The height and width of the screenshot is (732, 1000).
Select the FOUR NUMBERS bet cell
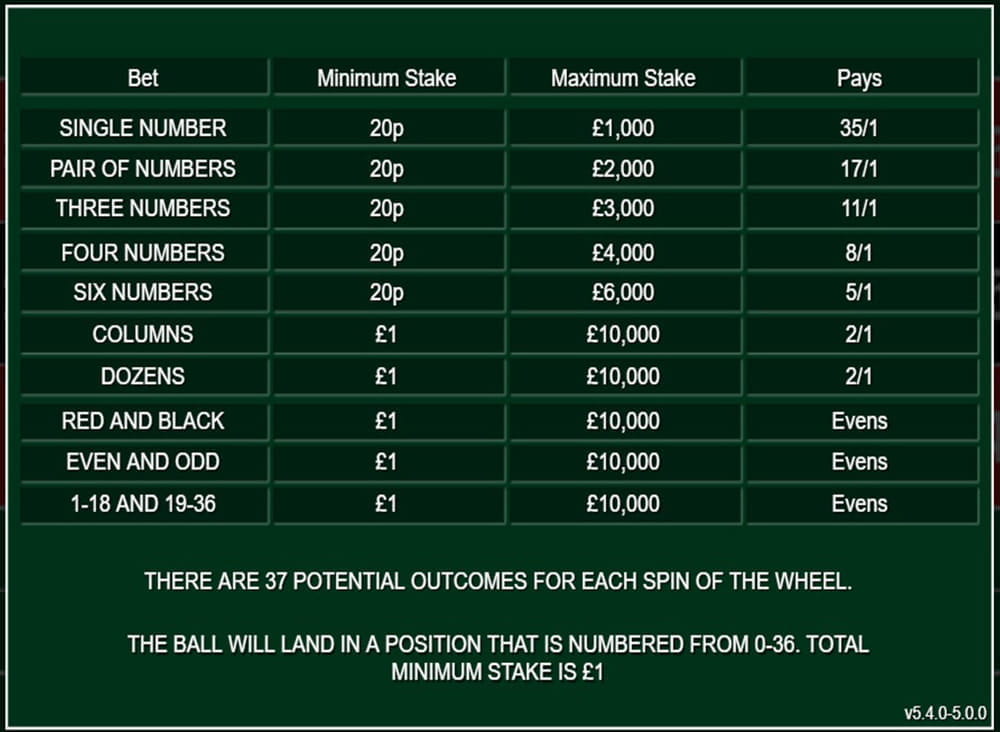click(143, 253)
